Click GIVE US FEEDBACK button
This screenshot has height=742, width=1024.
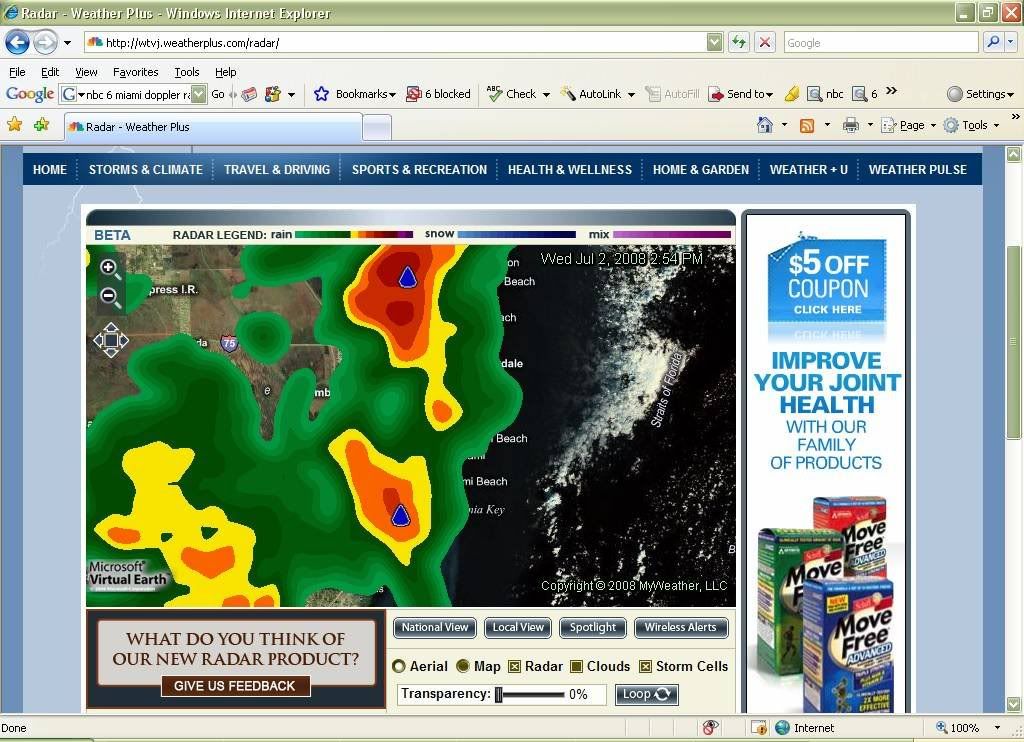tap(234, 686)
